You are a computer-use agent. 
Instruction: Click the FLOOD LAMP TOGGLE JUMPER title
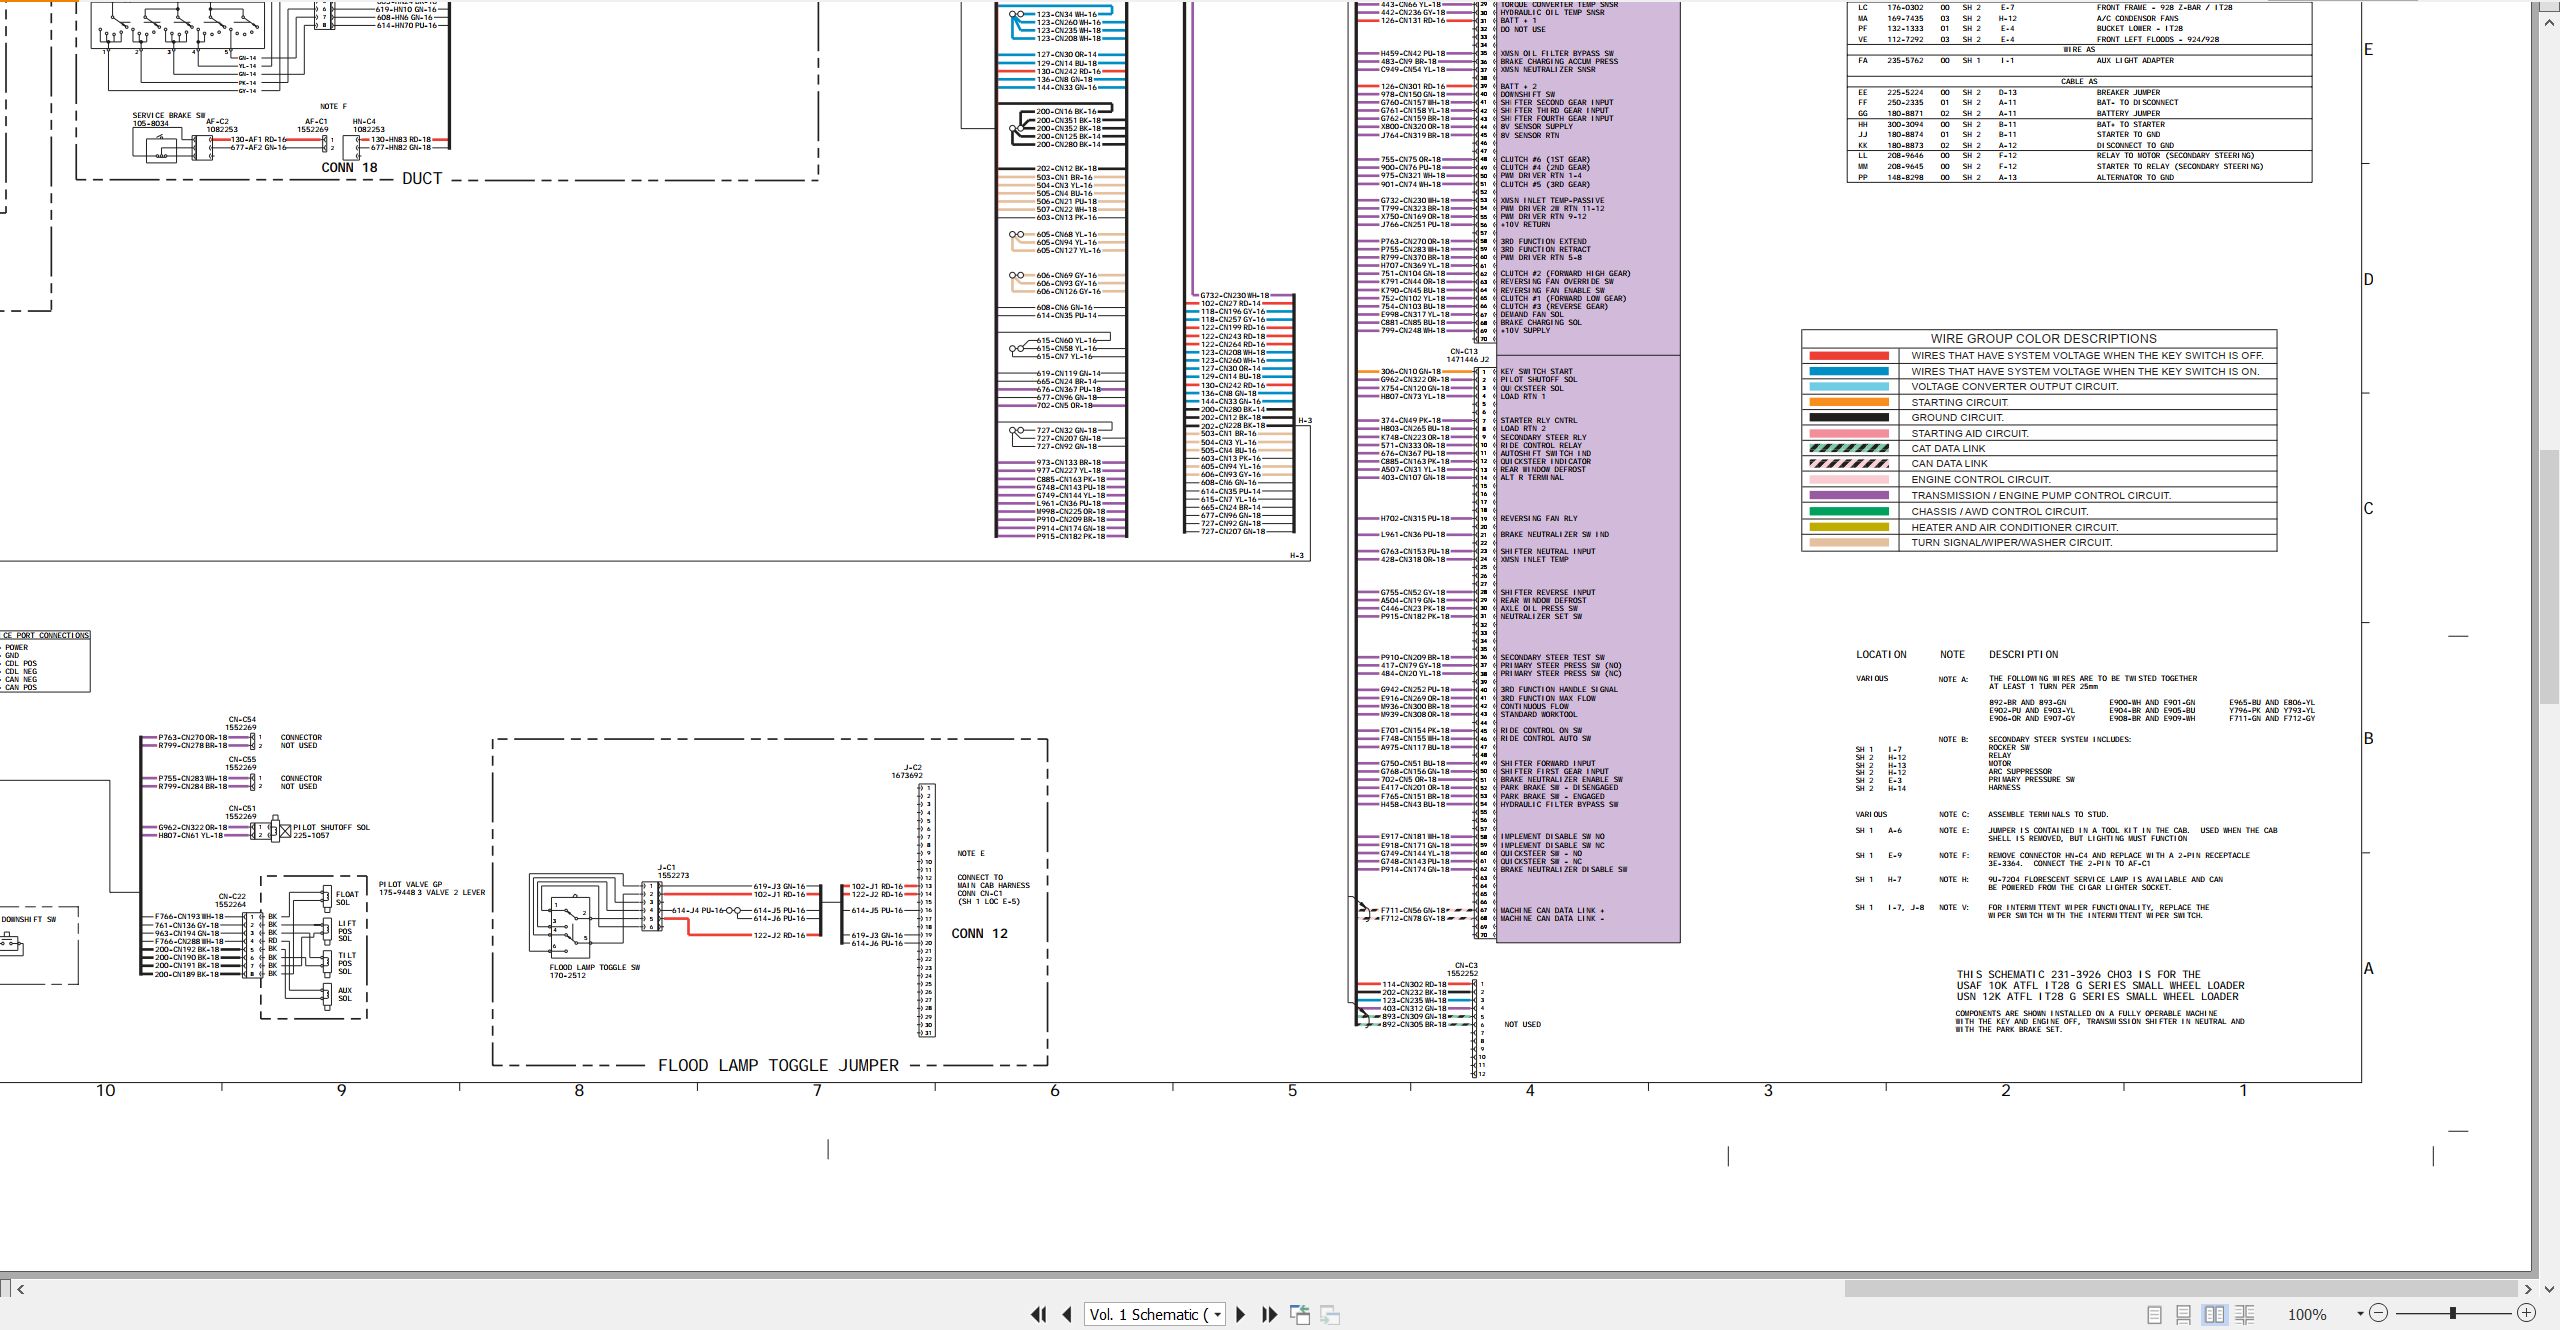(778, 1065)
